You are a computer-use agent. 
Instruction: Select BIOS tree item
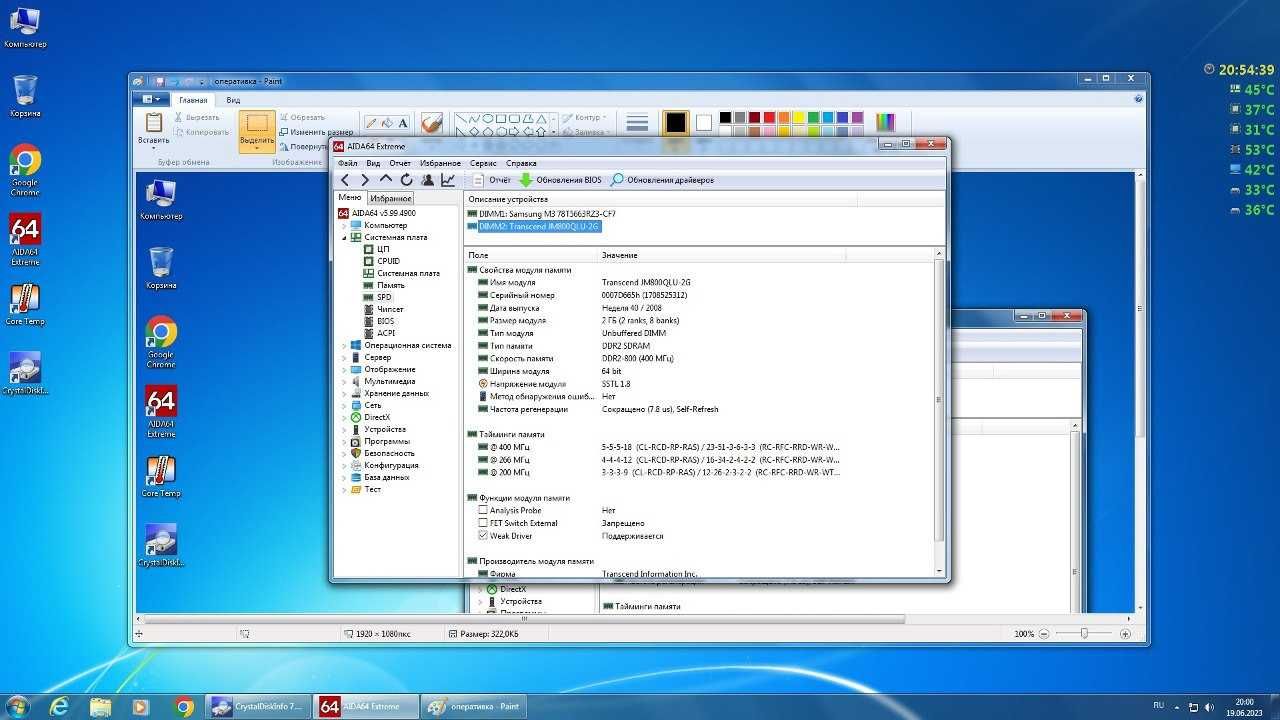pos(385,321)
